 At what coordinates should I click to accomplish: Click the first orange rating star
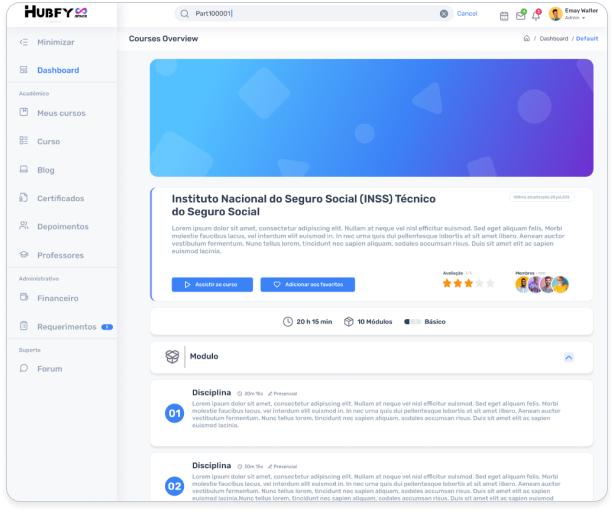(447, 283)
